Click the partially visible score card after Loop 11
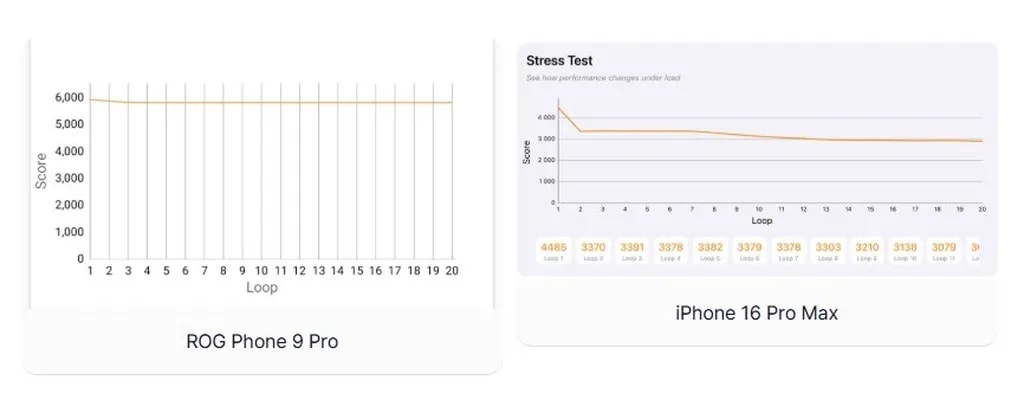Screen dimensions: 1024x406 click(x=976, y=251)
